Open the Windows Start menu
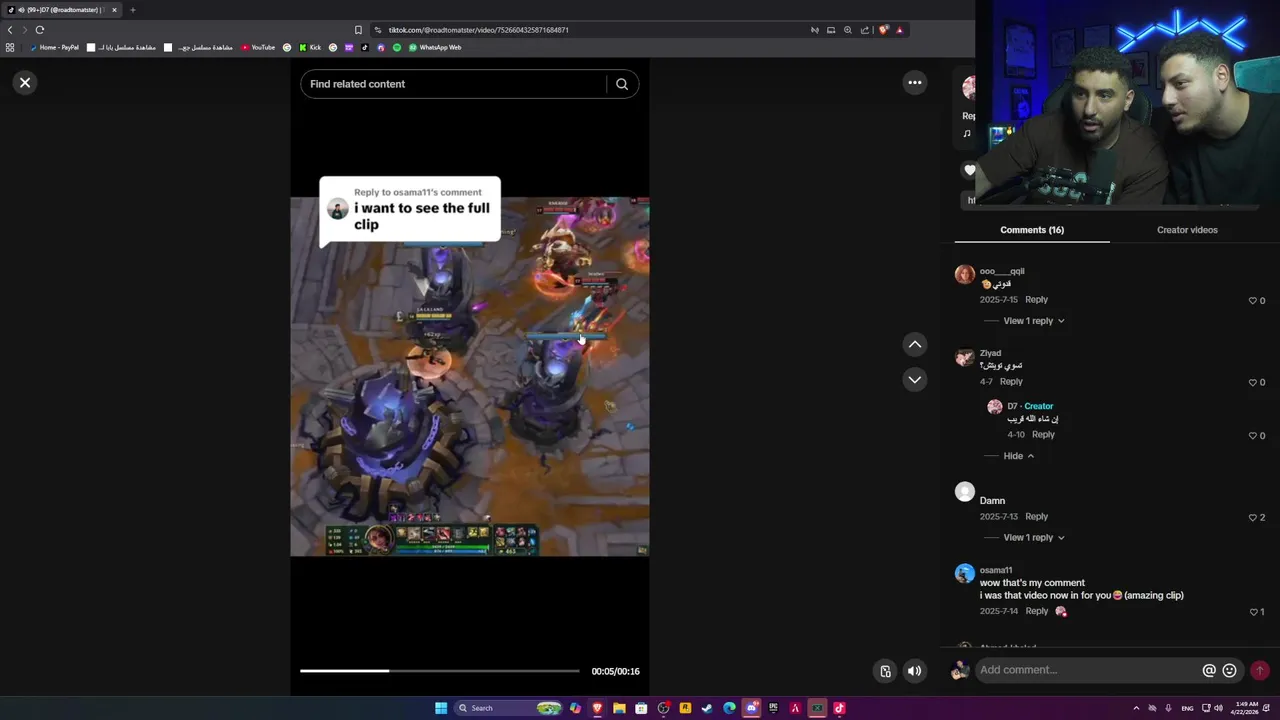The image size is (1280, 720). (440, 708)
